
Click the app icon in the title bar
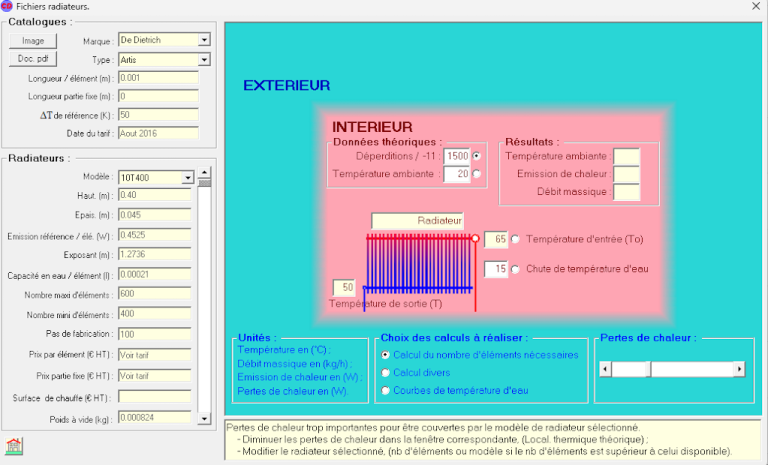point(6,6)
